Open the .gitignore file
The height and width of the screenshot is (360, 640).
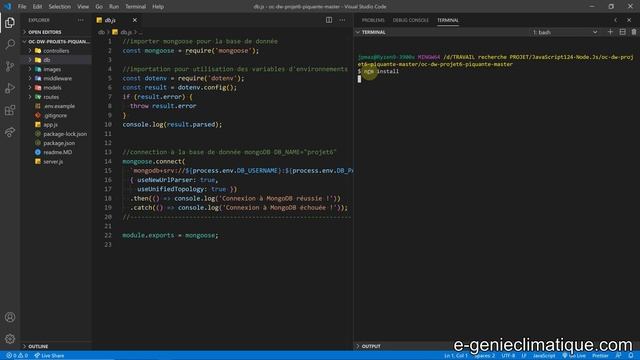[56, 116]
